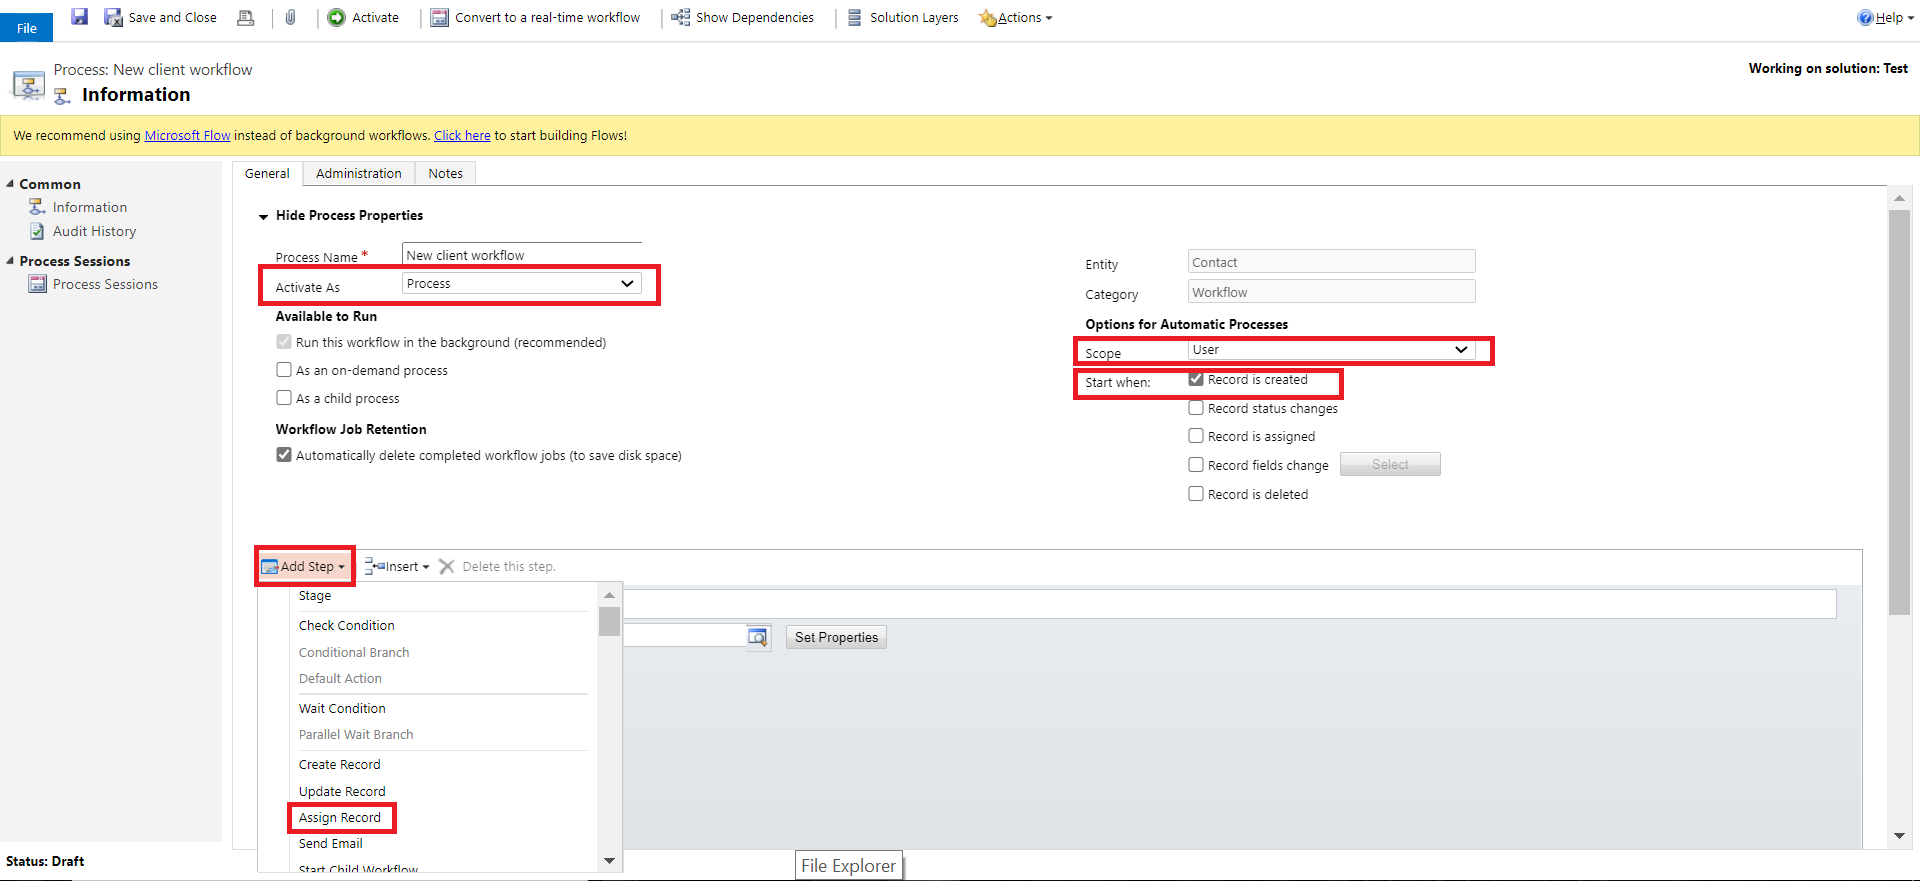Open Solution Layers from the toolbar
The height and width of the screenshot is (881, 1920).
pos(903,17)
